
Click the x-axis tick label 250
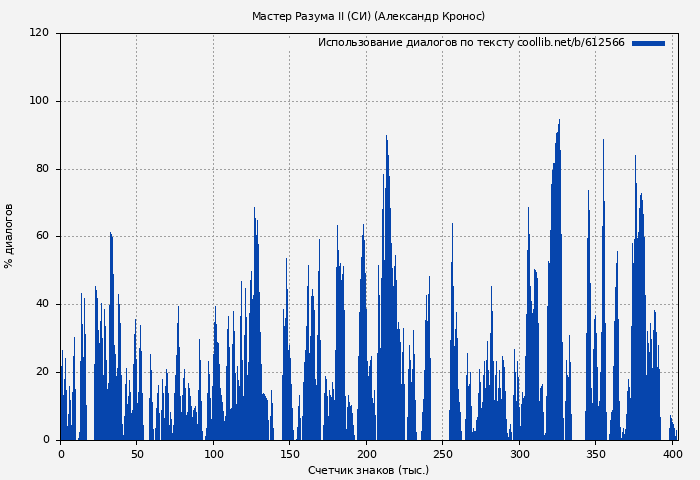click(443, 454)
